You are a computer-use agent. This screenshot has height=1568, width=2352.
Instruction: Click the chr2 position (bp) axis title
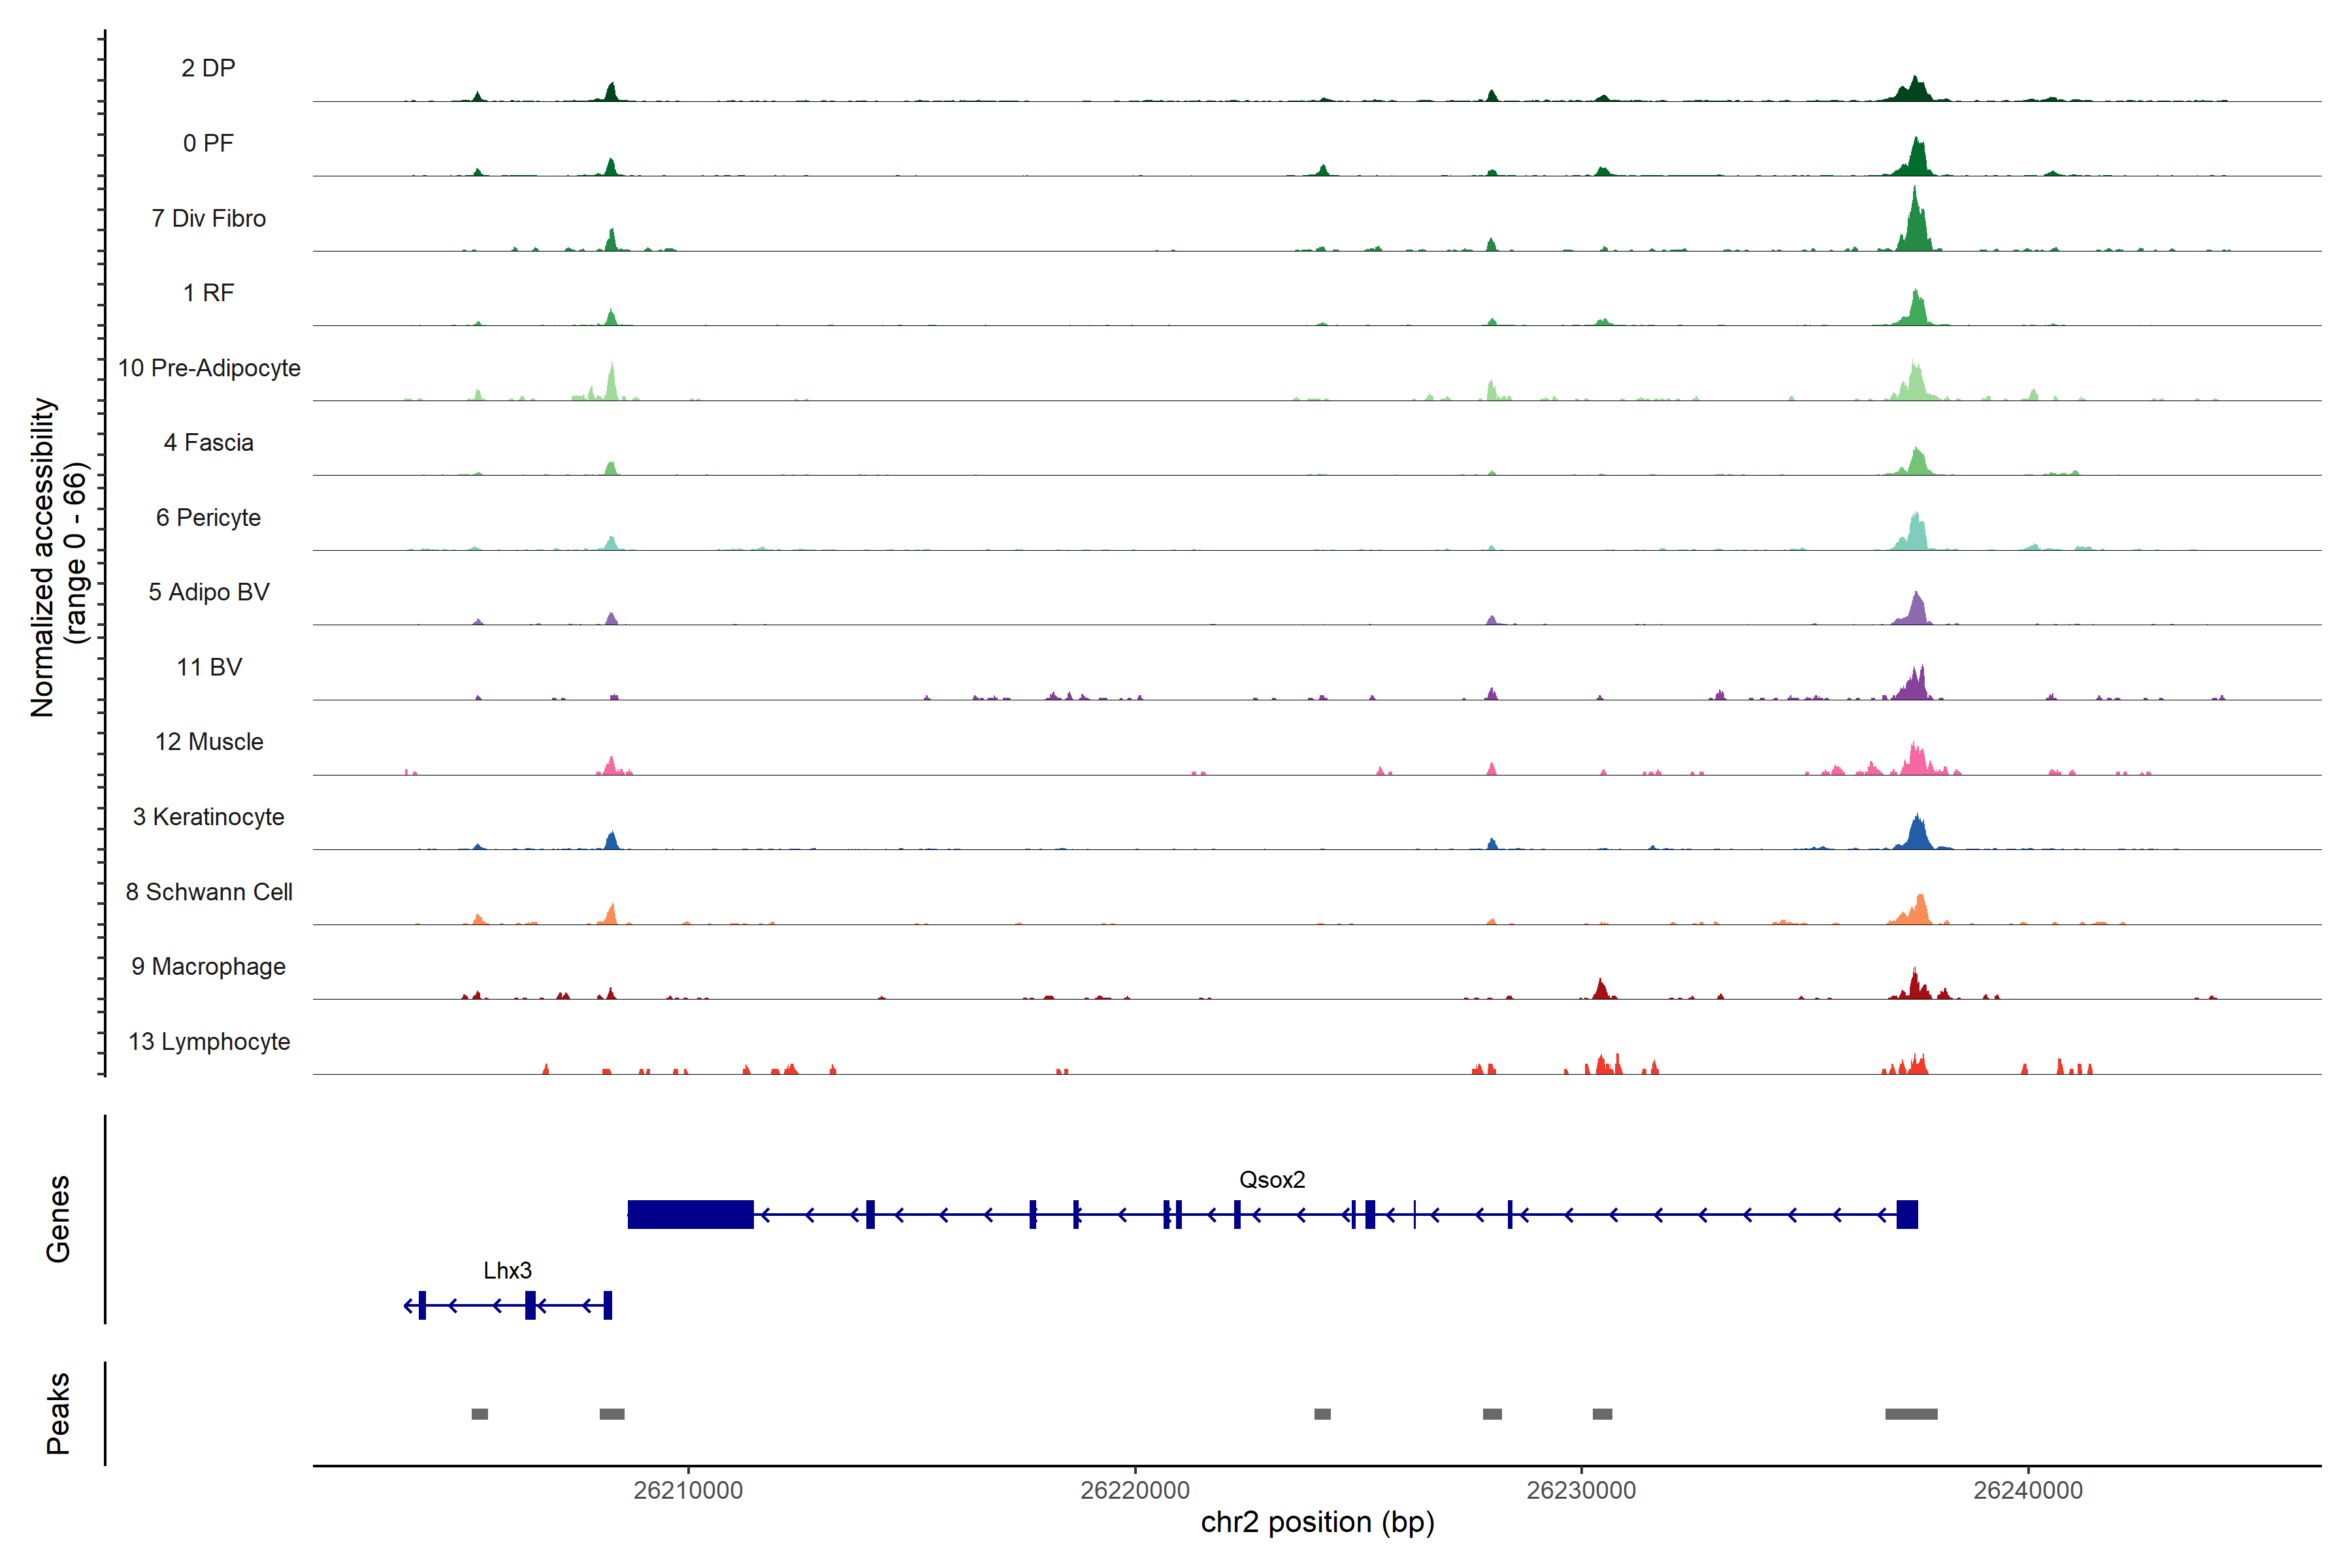point(1317,1522)
